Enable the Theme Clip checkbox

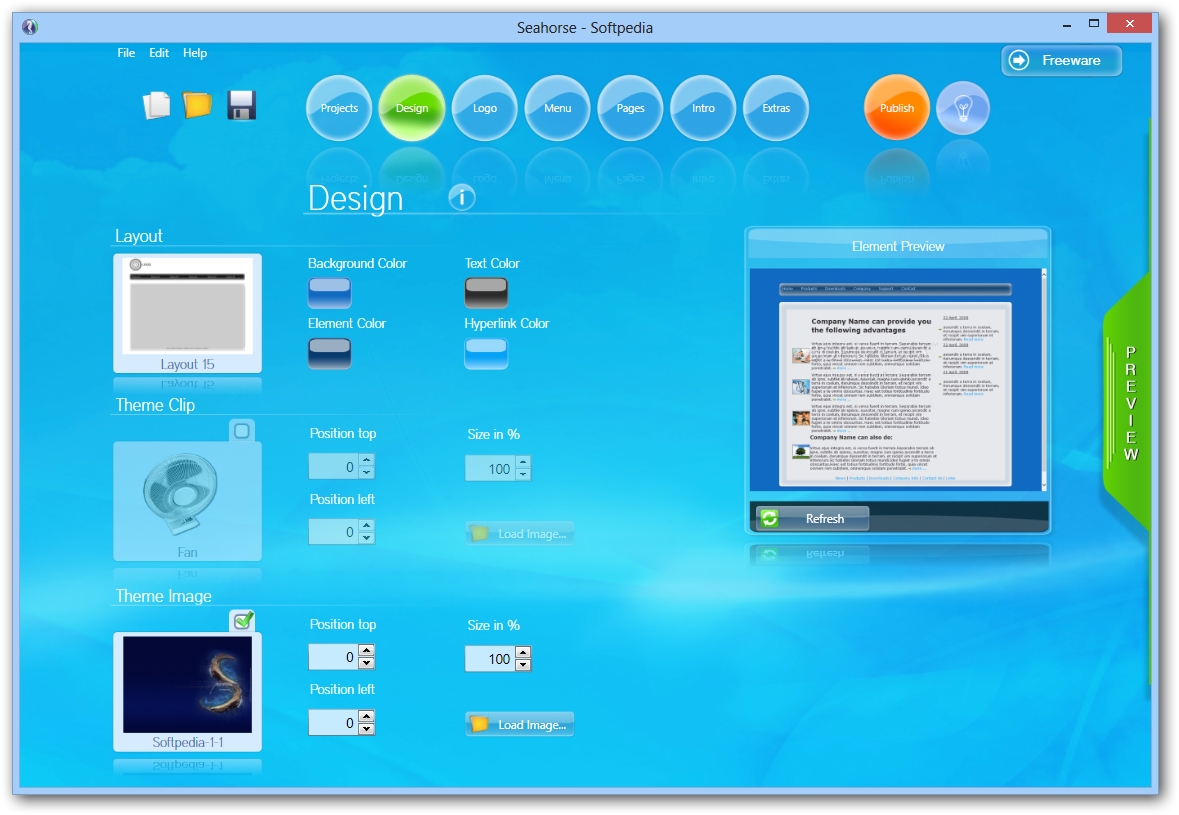241,431
